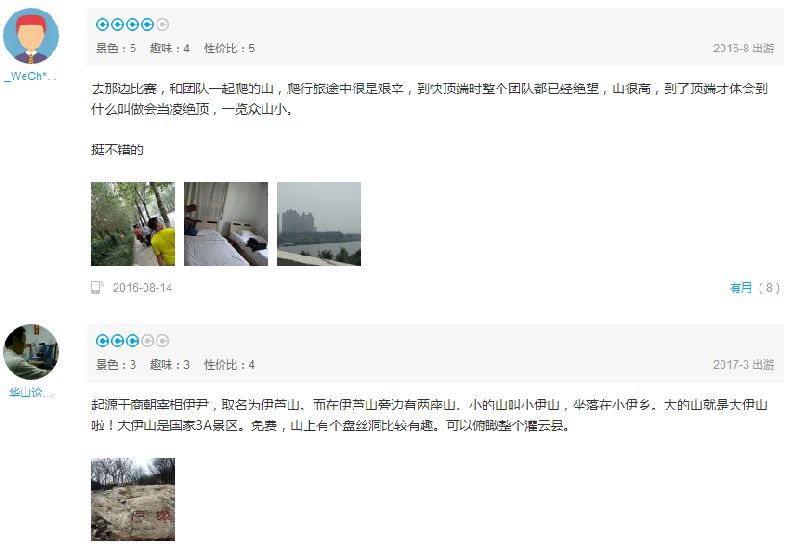Viewport: 800px width, 551px height.
Task: Click the second review text starting 起源于商朝
Action: [x=429, y=415]
